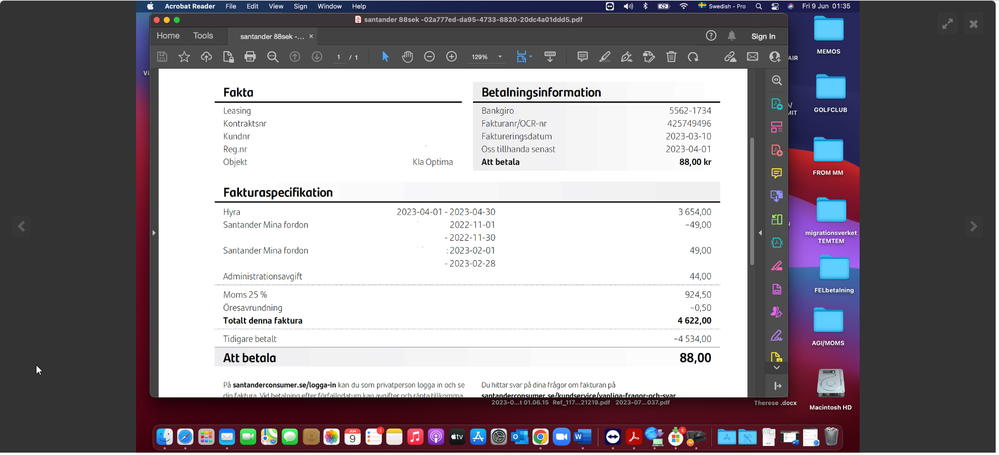Close the santander 88sek document tab

tap(311, 36)
